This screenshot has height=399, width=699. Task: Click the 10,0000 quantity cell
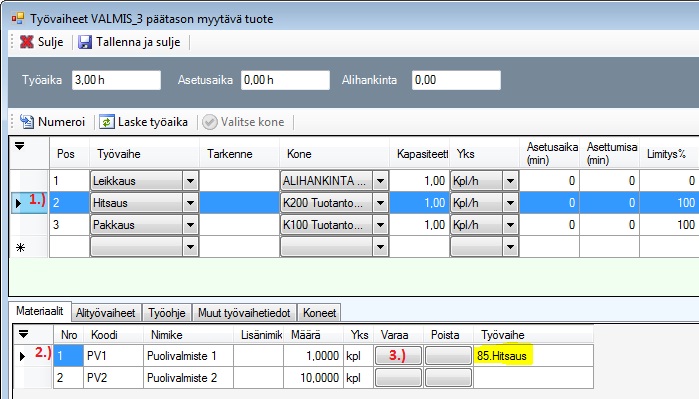313,378
